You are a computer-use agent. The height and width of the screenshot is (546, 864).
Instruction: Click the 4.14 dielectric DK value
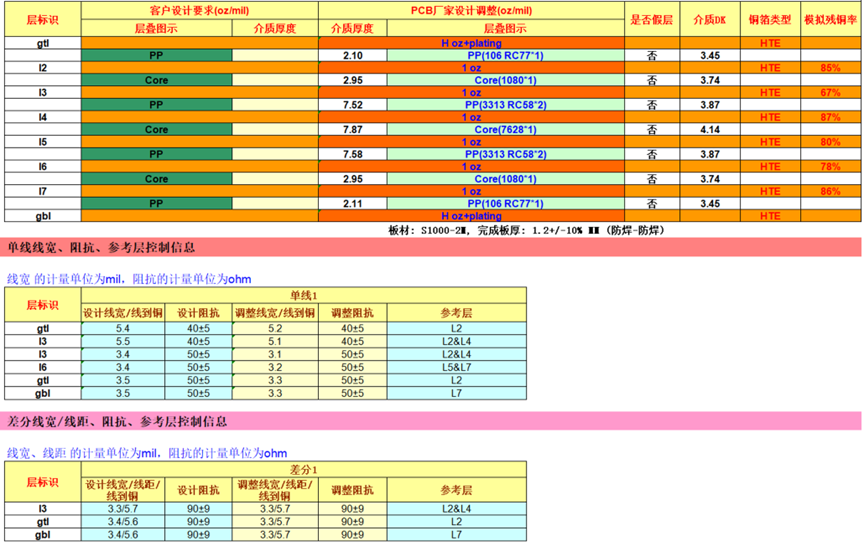(710, 130)
